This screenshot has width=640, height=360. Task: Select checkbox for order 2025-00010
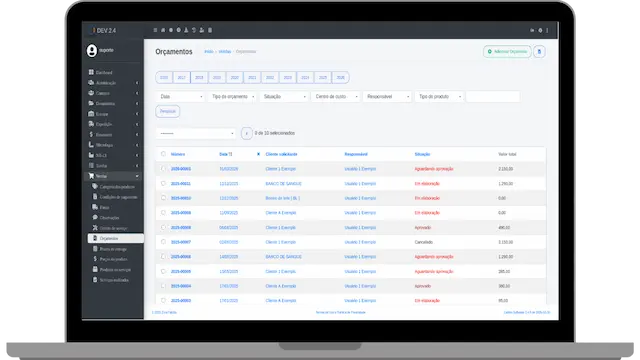(x=163, y=198)
